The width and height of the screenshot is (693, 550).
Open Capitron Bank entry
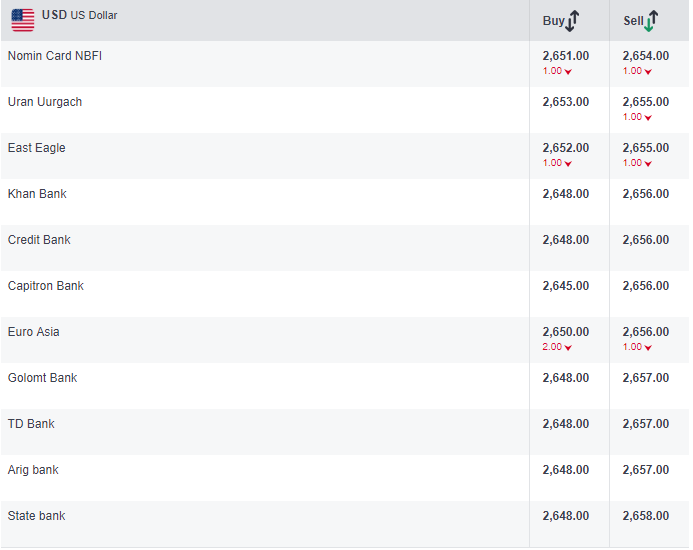coord(46,286)
